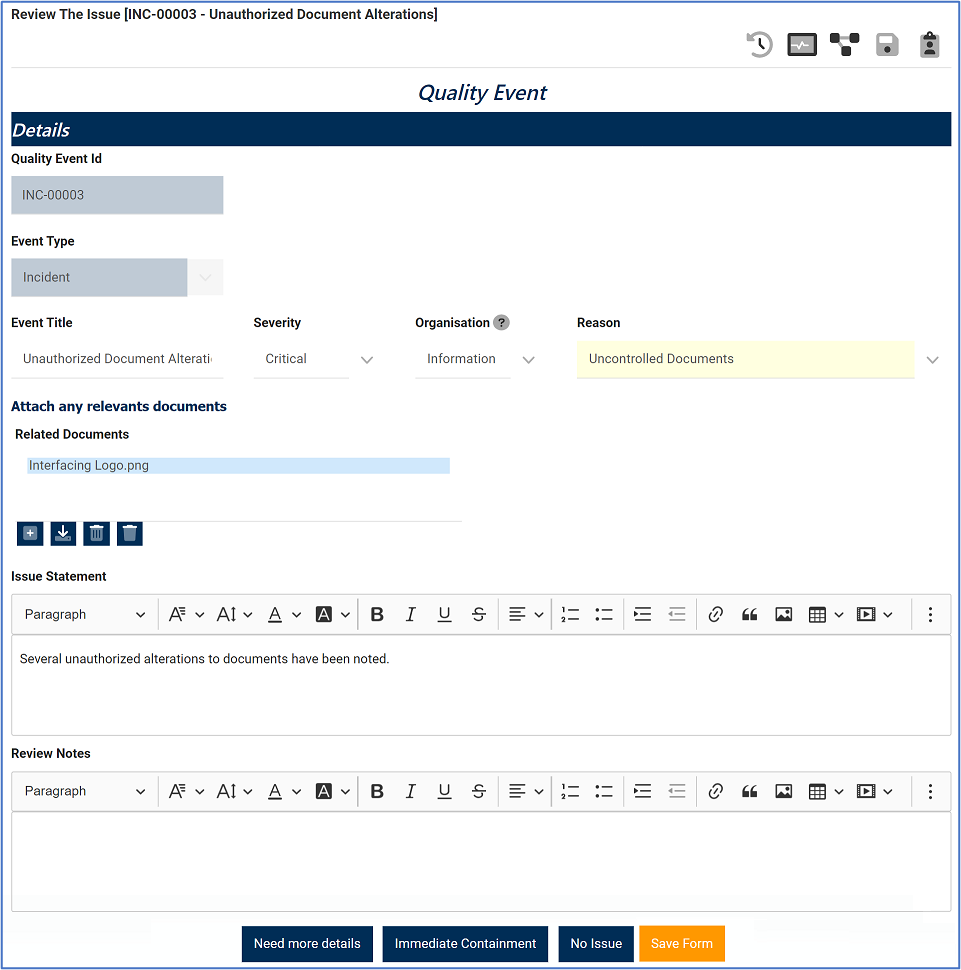Open insert table dropdown in Review Notes

click(x=825, y=791)
